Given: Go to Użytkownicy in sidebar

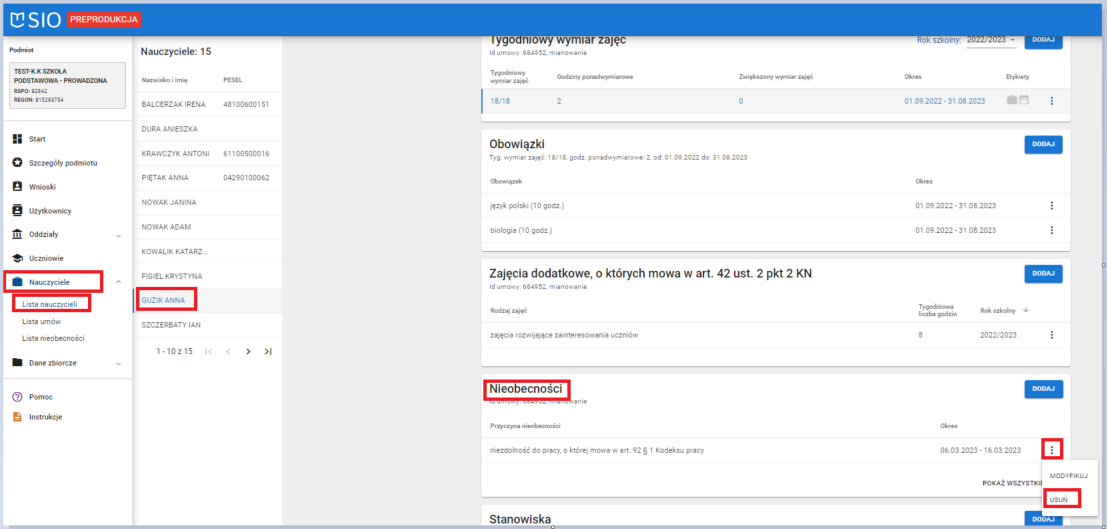Looking at the screenshot, I should [x=18, y=211].
